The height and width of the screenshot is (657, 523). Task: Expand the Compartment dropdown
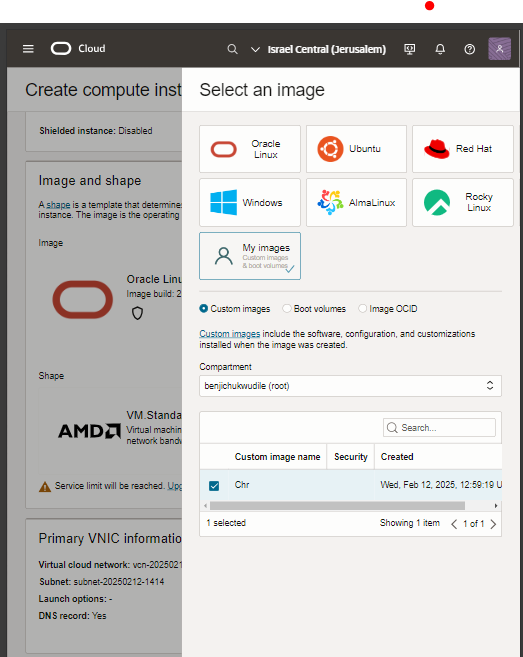tap(350, 385)
